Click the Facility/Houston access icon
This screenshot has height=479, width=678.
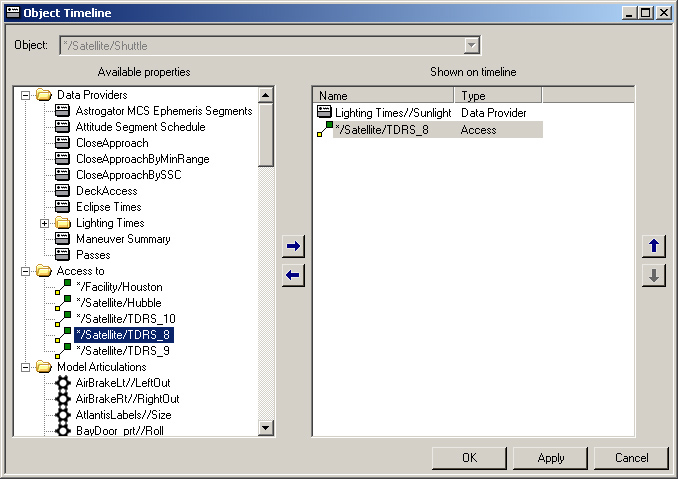[62, 287]
